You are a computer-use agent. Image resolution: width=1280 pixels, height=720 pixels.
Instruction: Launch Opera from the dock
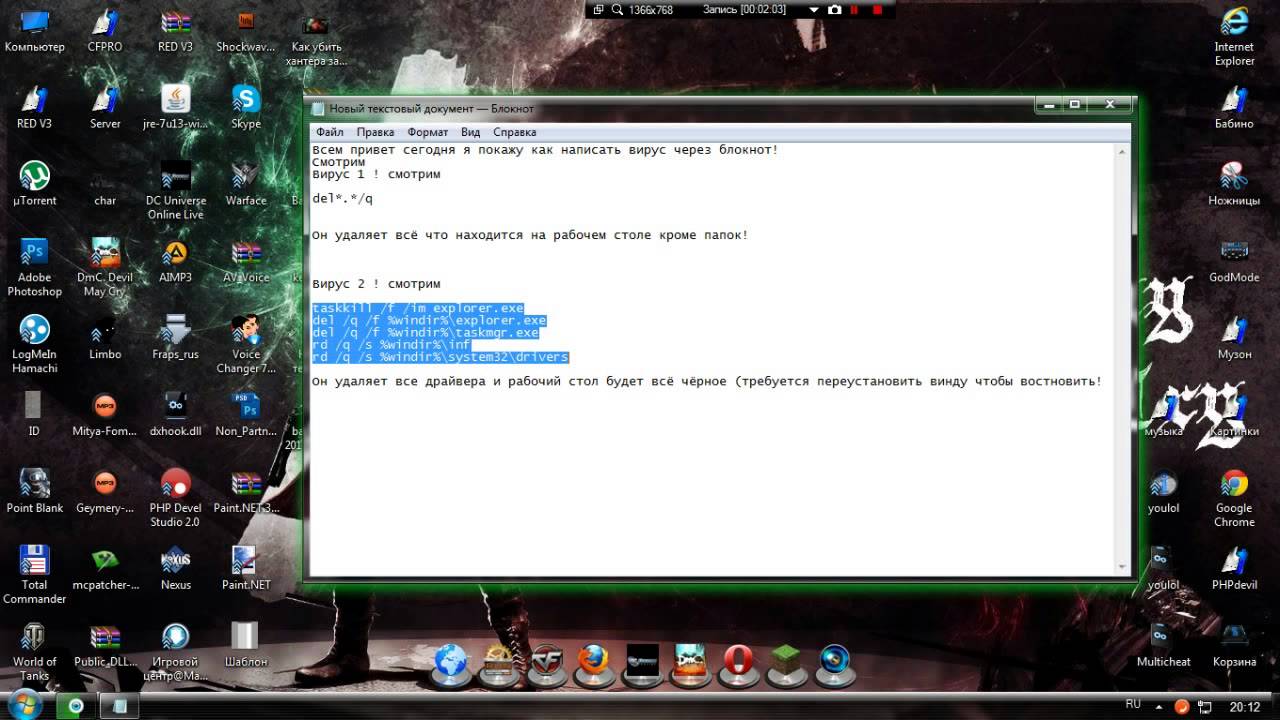[x=738, y=661]
